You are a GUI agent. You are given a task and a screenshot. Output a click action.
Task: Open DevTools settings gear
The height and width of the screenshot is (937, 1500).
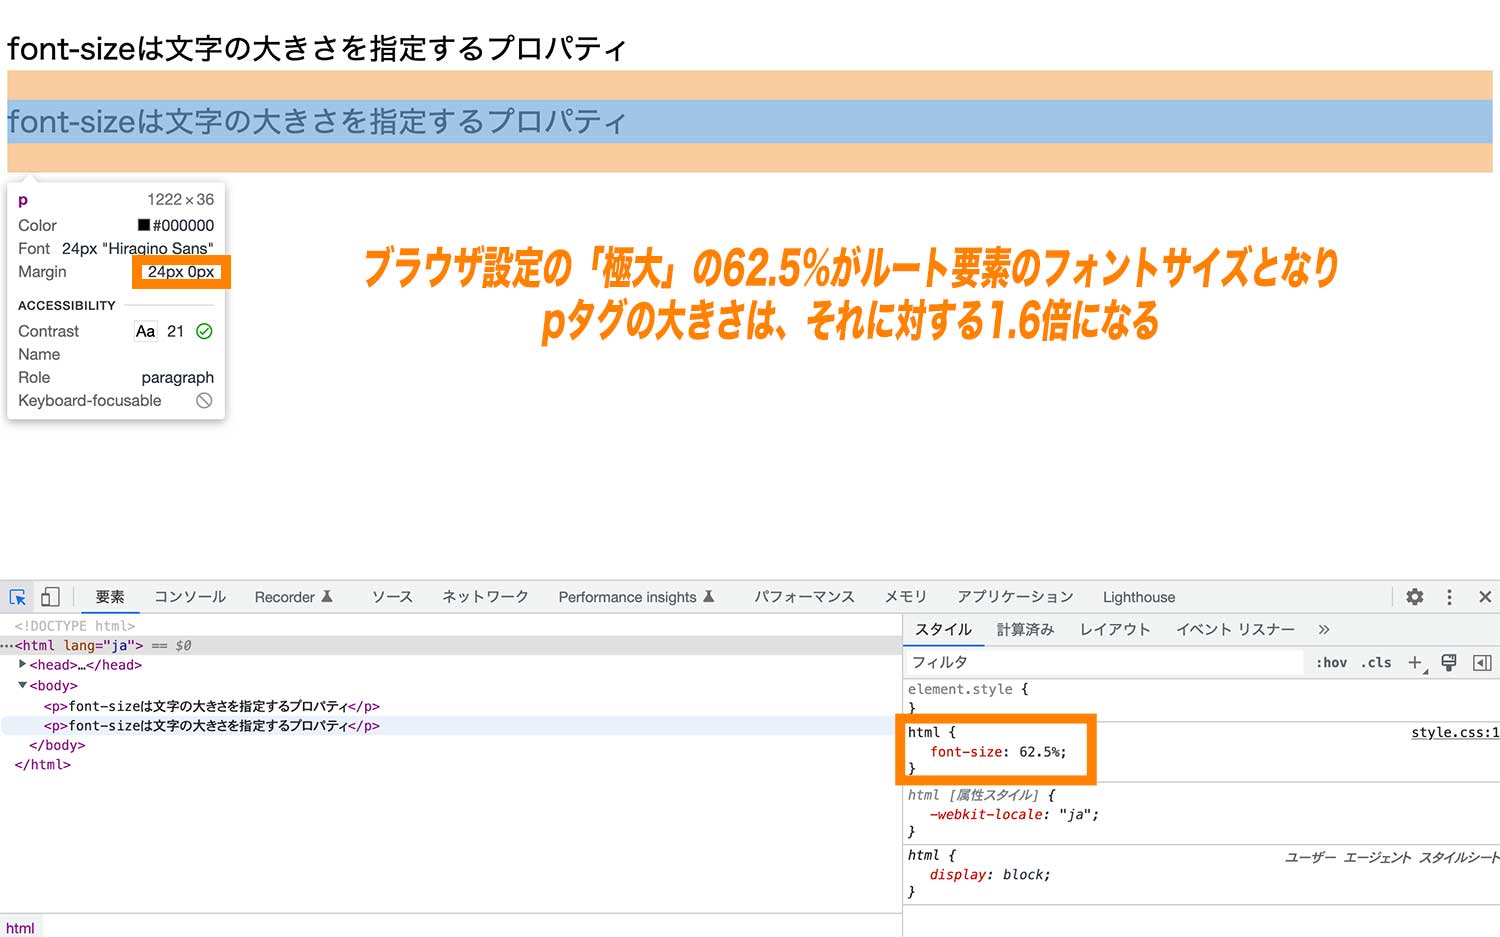pyautogui.click(x=1415, y=597)
